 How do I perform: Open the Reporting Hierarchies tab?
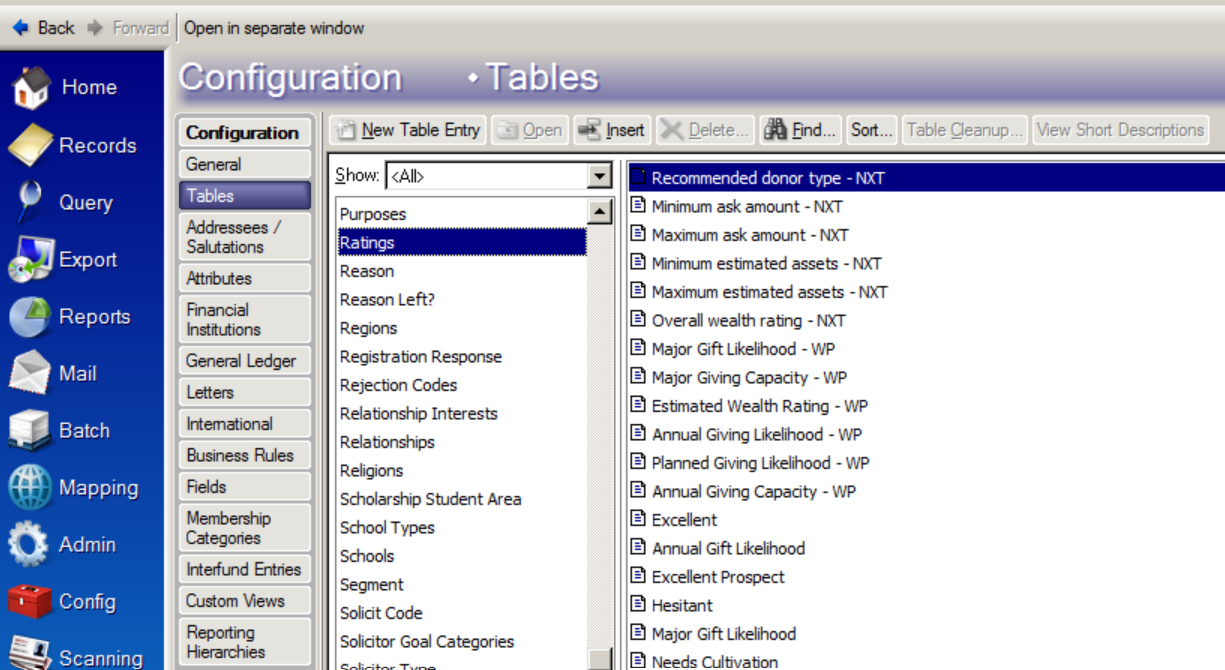pyautogui.click(x=245, y=642)
